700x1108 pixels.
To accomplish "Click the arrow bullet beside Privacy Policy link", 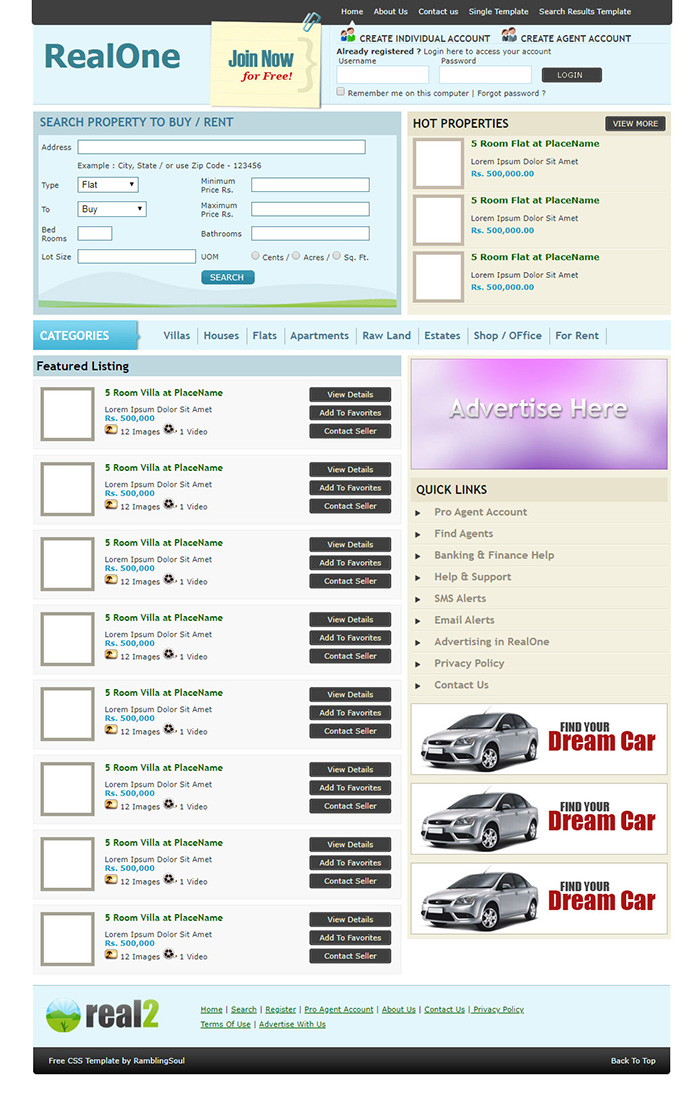I will [x=418, y=664].
